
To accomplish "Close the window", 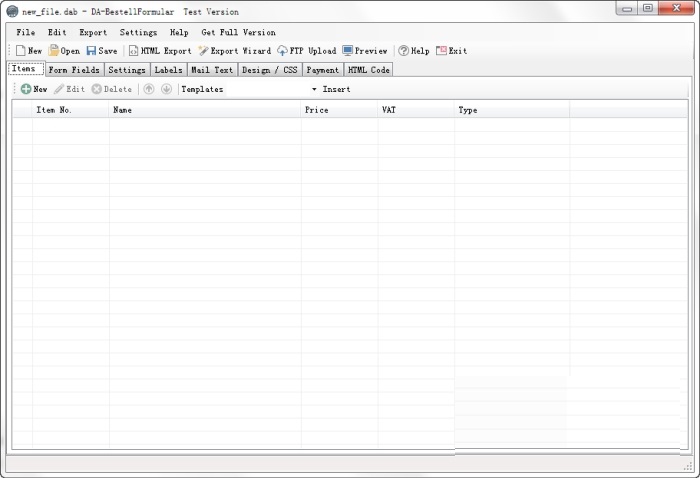I will point(676,8).
